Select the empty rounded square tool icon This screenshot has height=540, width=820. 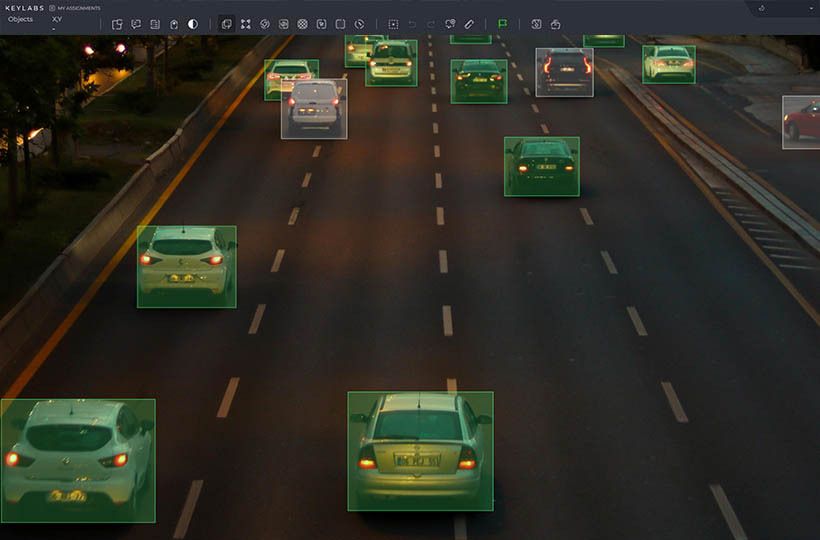340,24
